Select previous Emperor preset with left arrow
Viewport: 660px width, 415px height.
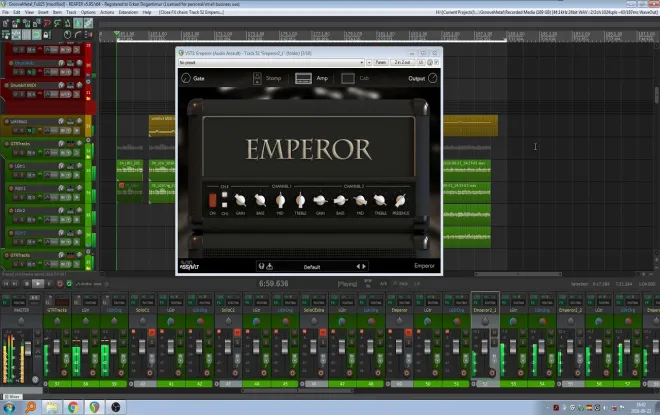coord(359,266)
